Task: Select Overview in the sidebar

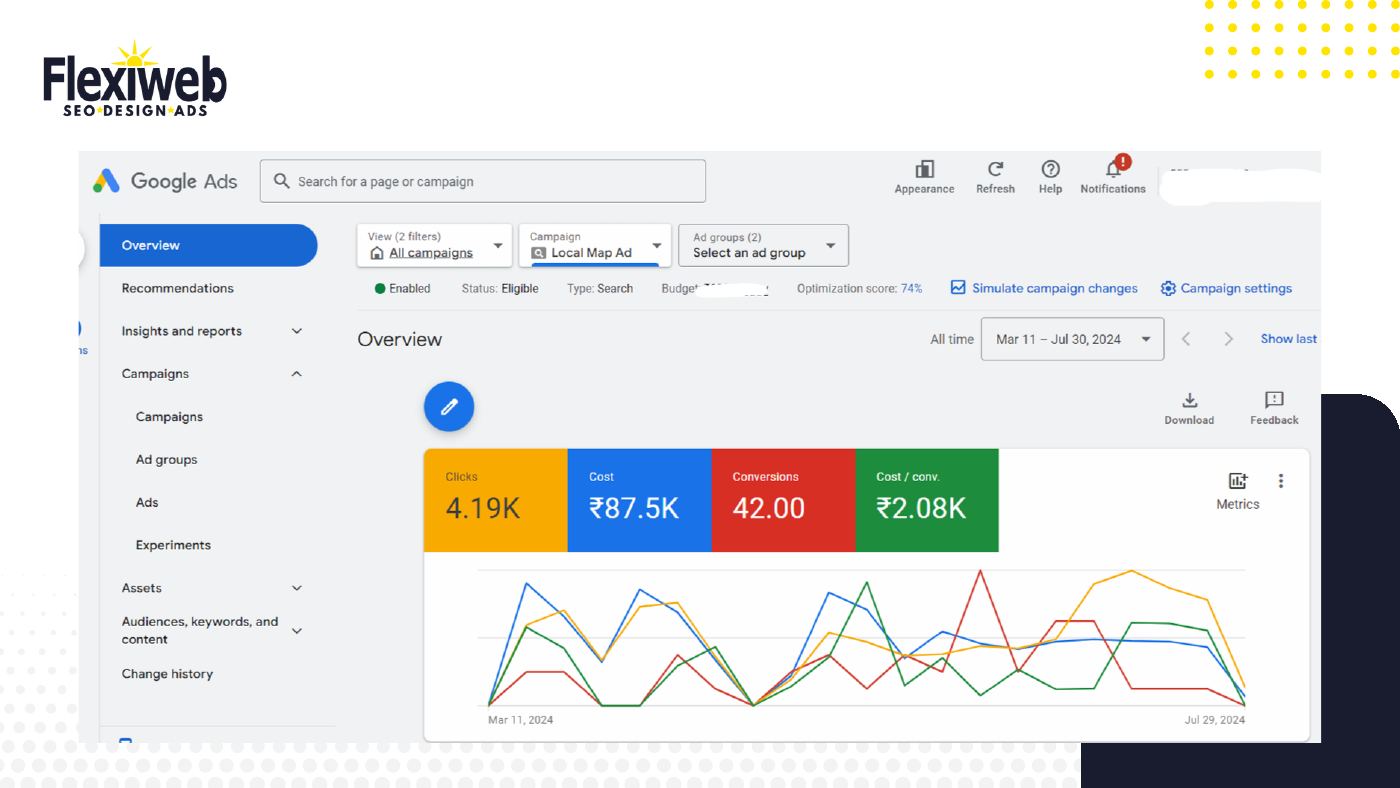Action: tap(208, 245)
